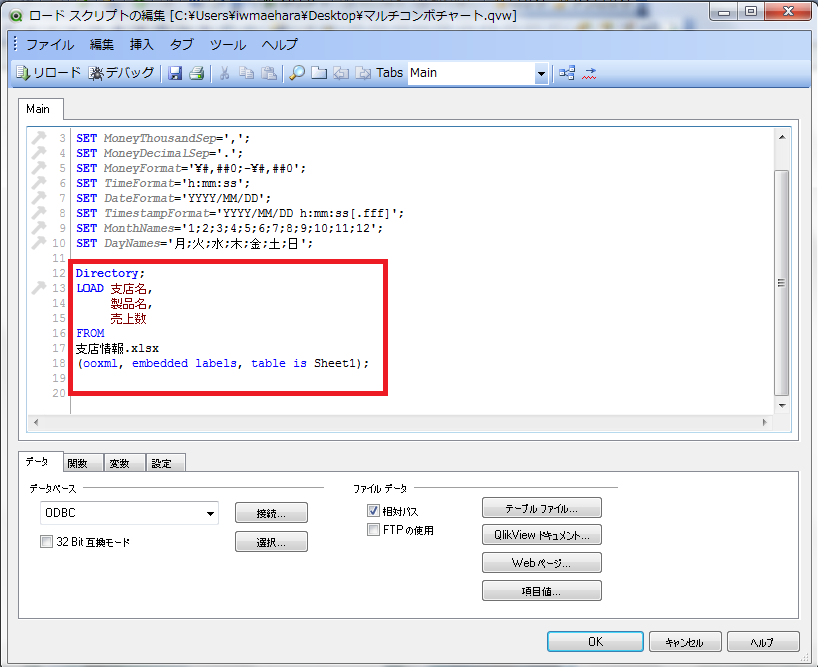Open the ヘルプ menu

(x=280, y=45)
